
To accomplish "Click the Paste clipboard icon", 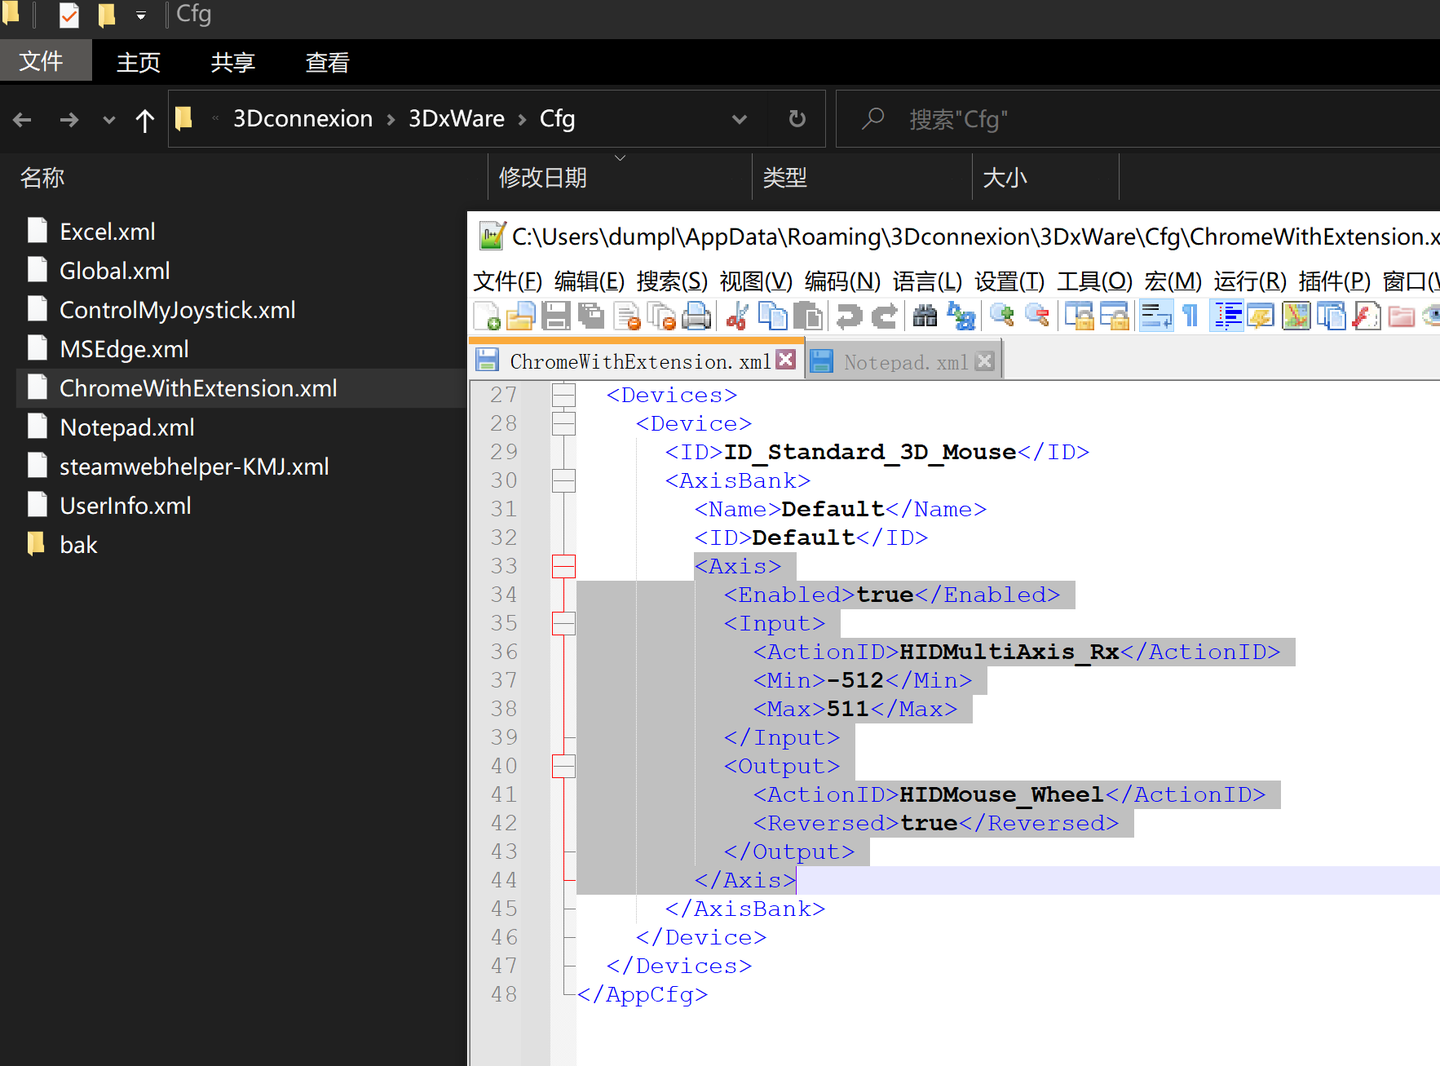I will [x=808, y=317].
